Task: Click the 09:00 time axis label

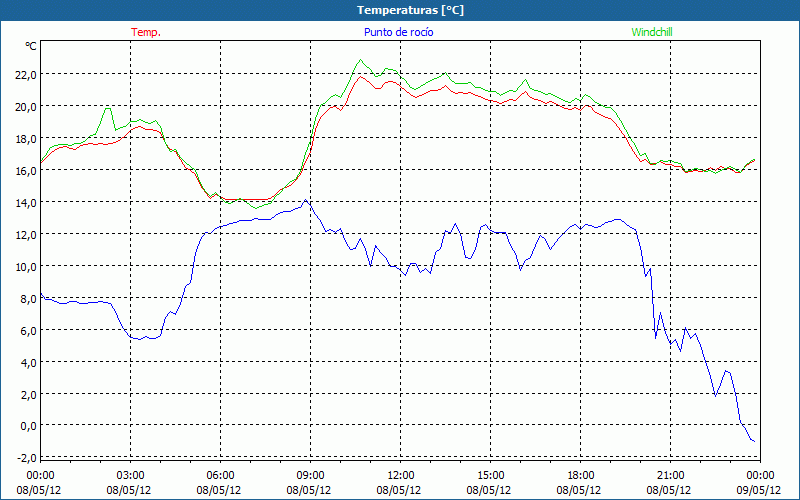Action: 310,476
